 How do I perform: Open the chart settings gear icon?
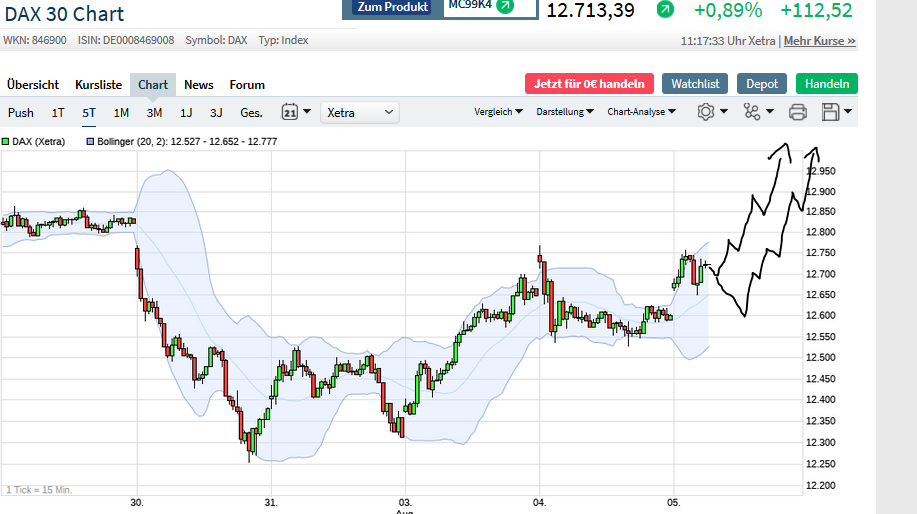(x=706, y=112)
